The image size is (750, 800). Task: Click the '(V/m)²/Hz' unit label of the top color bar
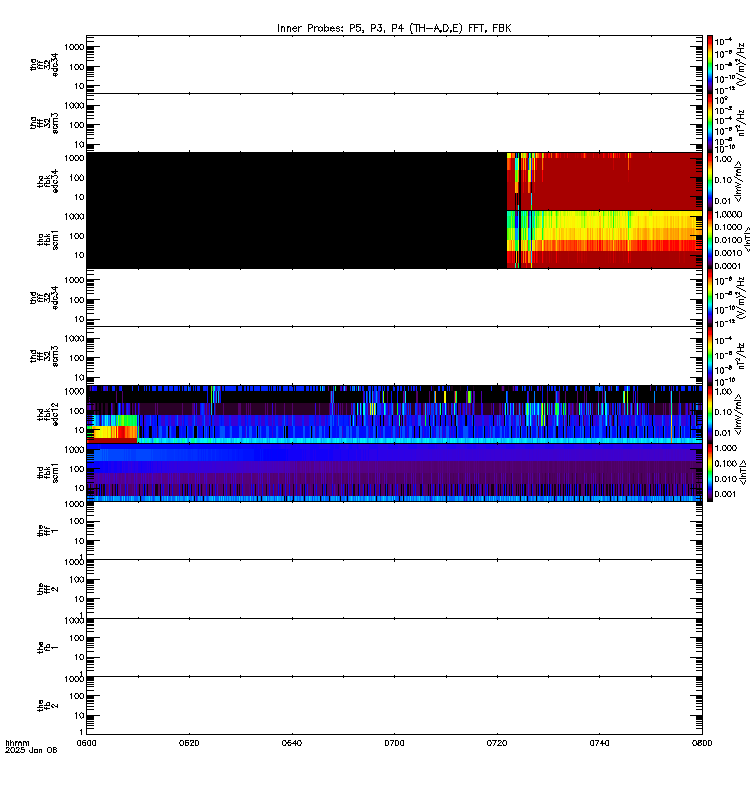(x=741, y=64)
